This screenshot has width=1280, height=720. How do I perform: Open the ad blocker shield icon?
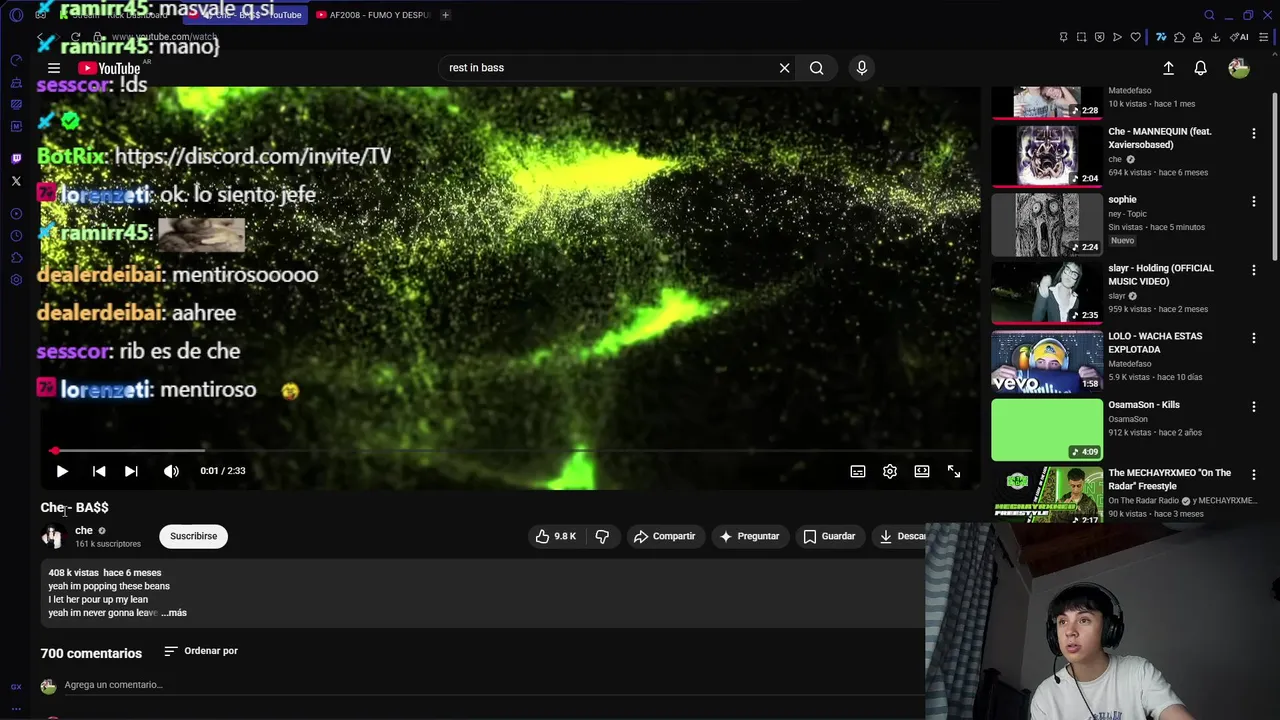pos(1099,37)
